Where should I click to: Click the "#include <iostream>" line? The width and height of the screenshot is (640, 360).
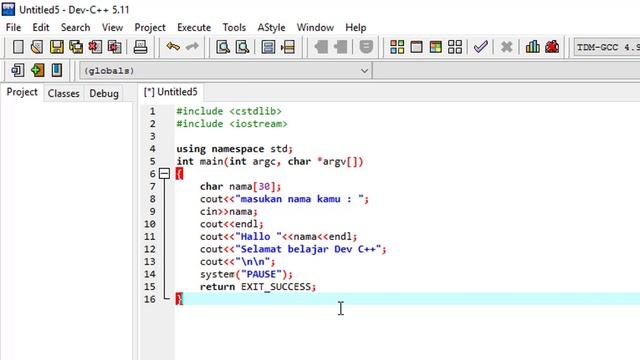(x=232, y=124)
